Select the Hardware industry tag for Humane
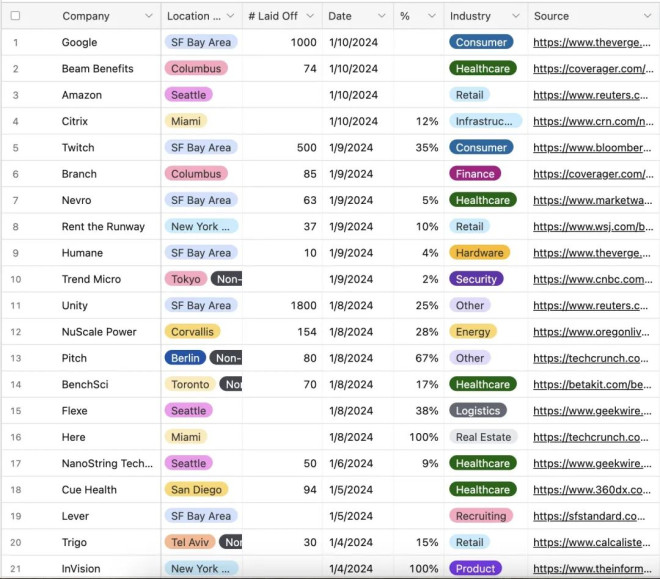Image resolution: width=660 pixels, height=579 pixels. point(479,253)
